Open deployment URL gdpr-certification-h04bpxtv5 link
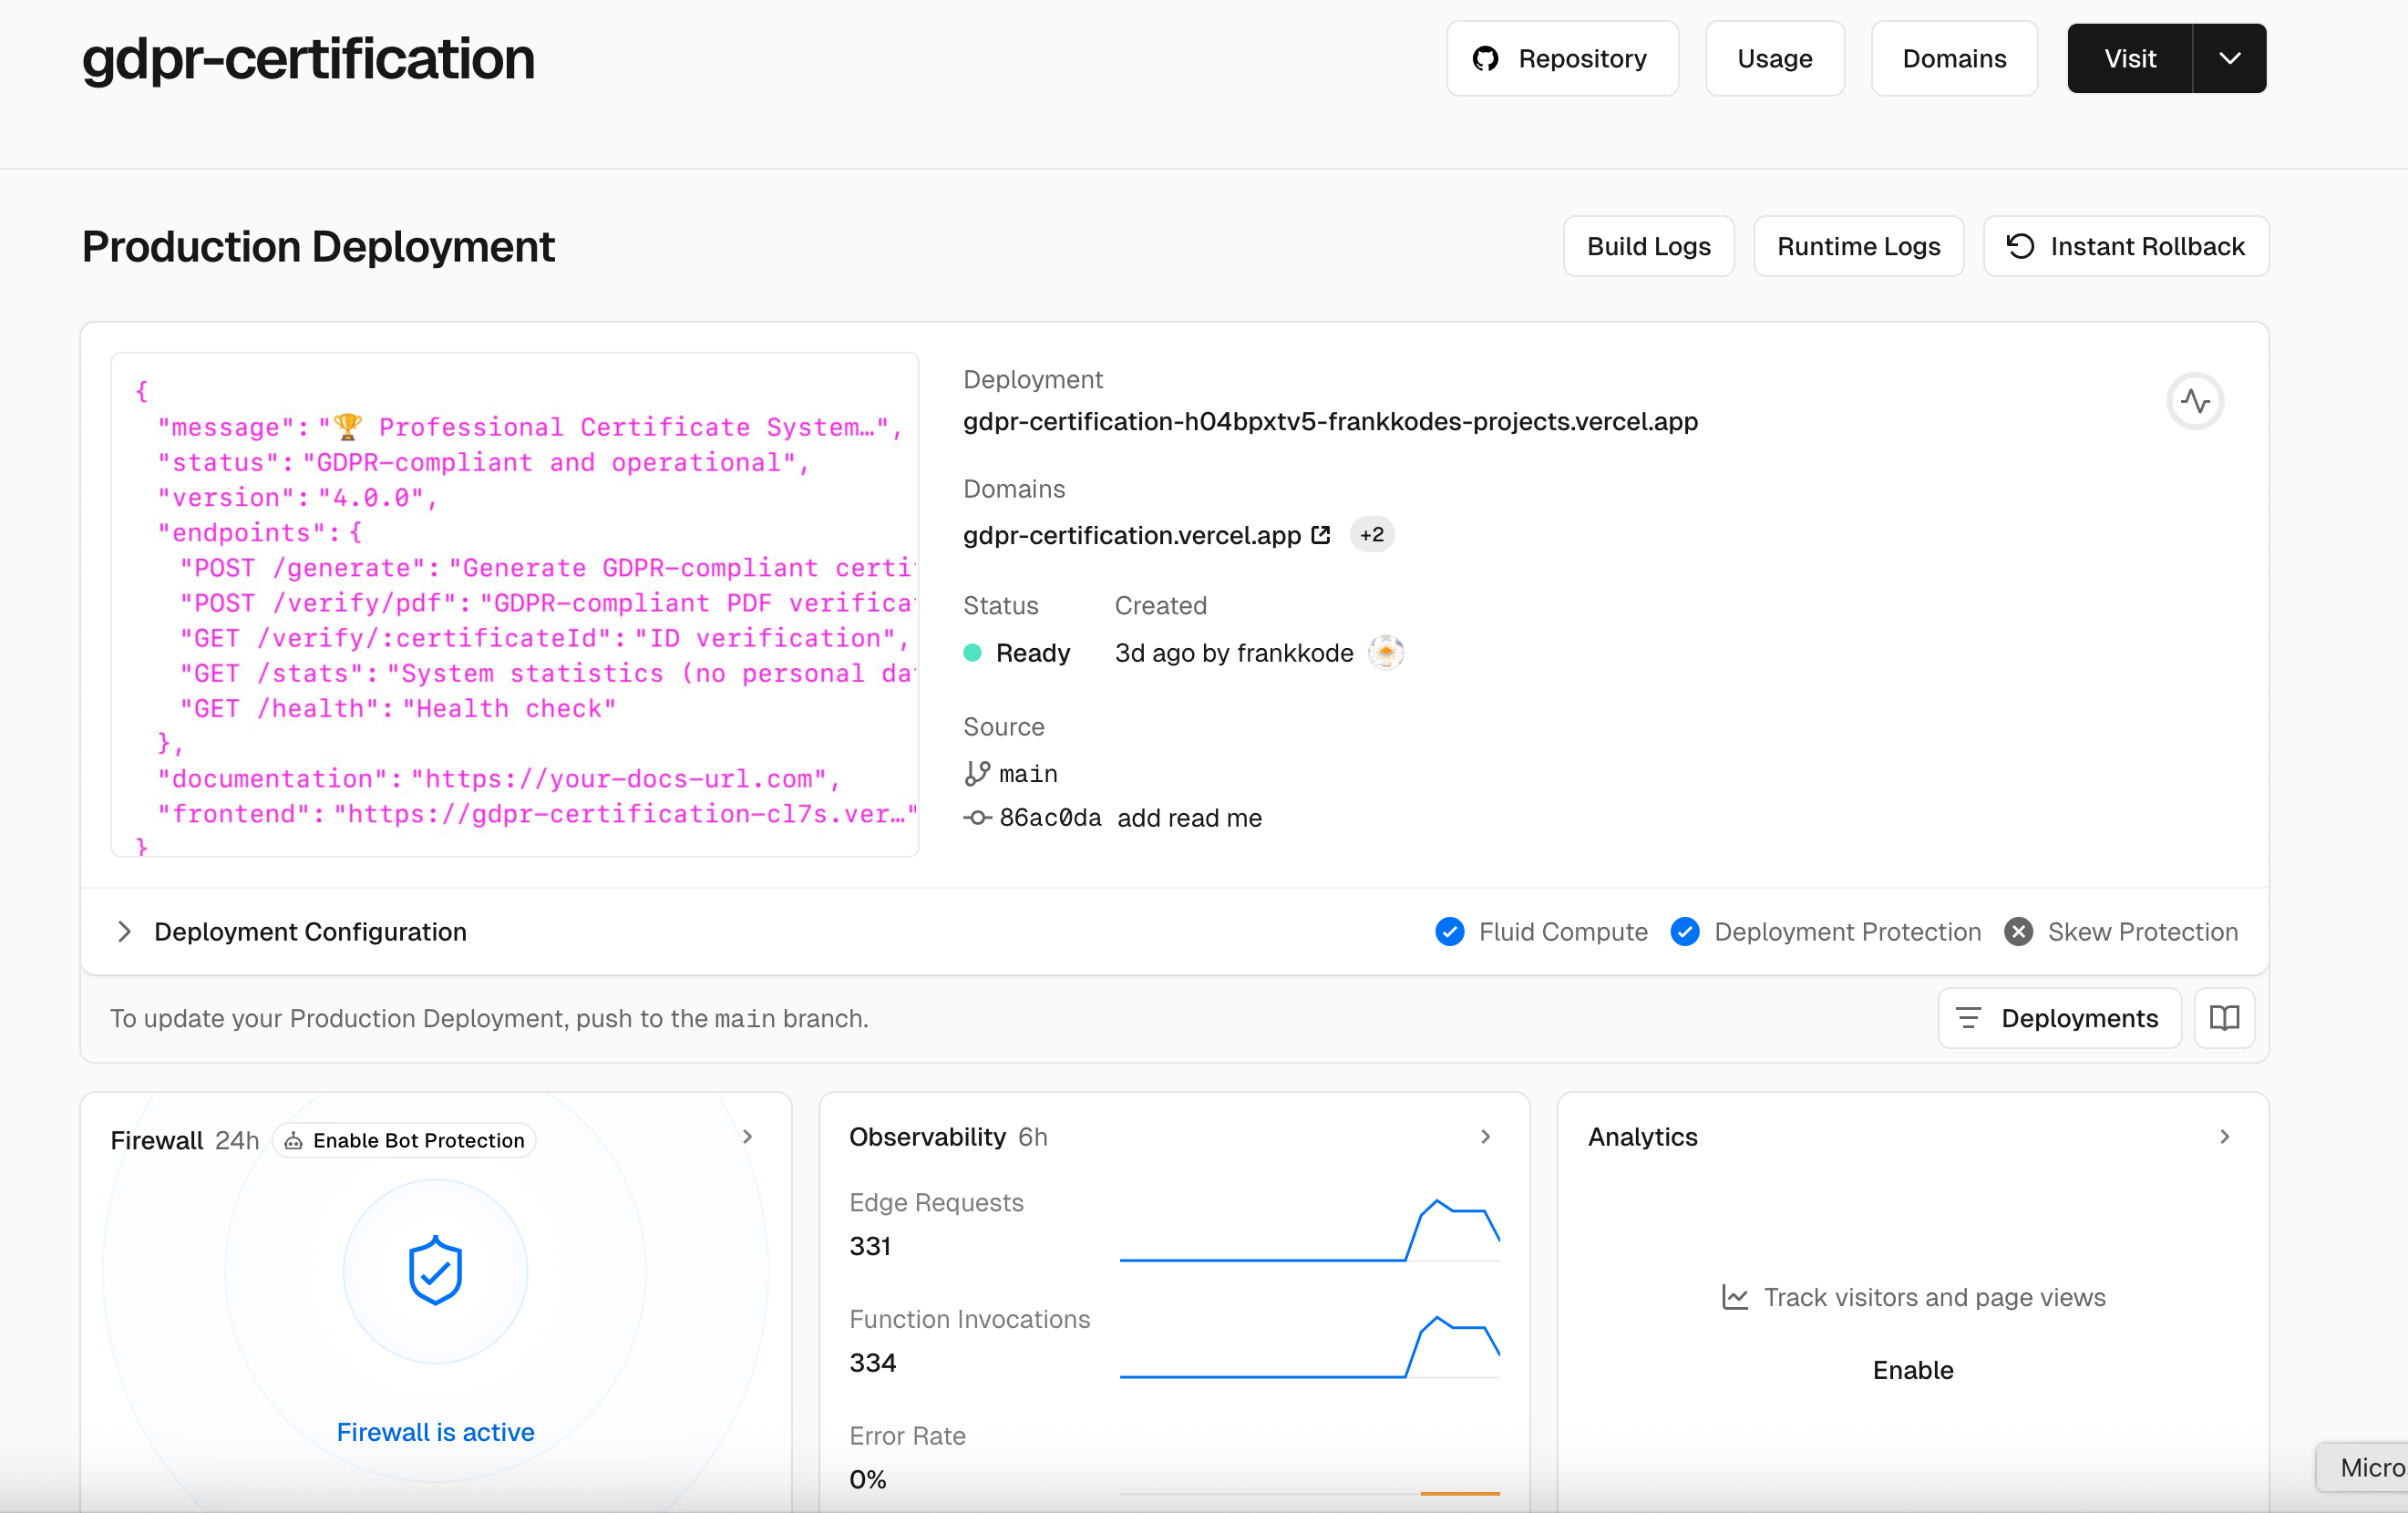This screenshot has width=2408, height=1513. pos(1330,421)
